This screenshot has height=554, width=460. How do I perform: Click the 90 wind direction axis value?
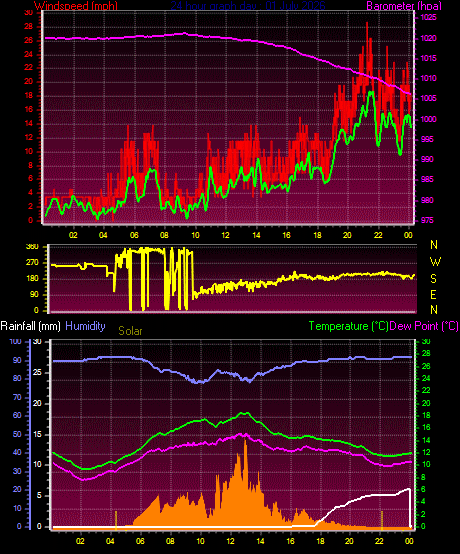point(34,295)
